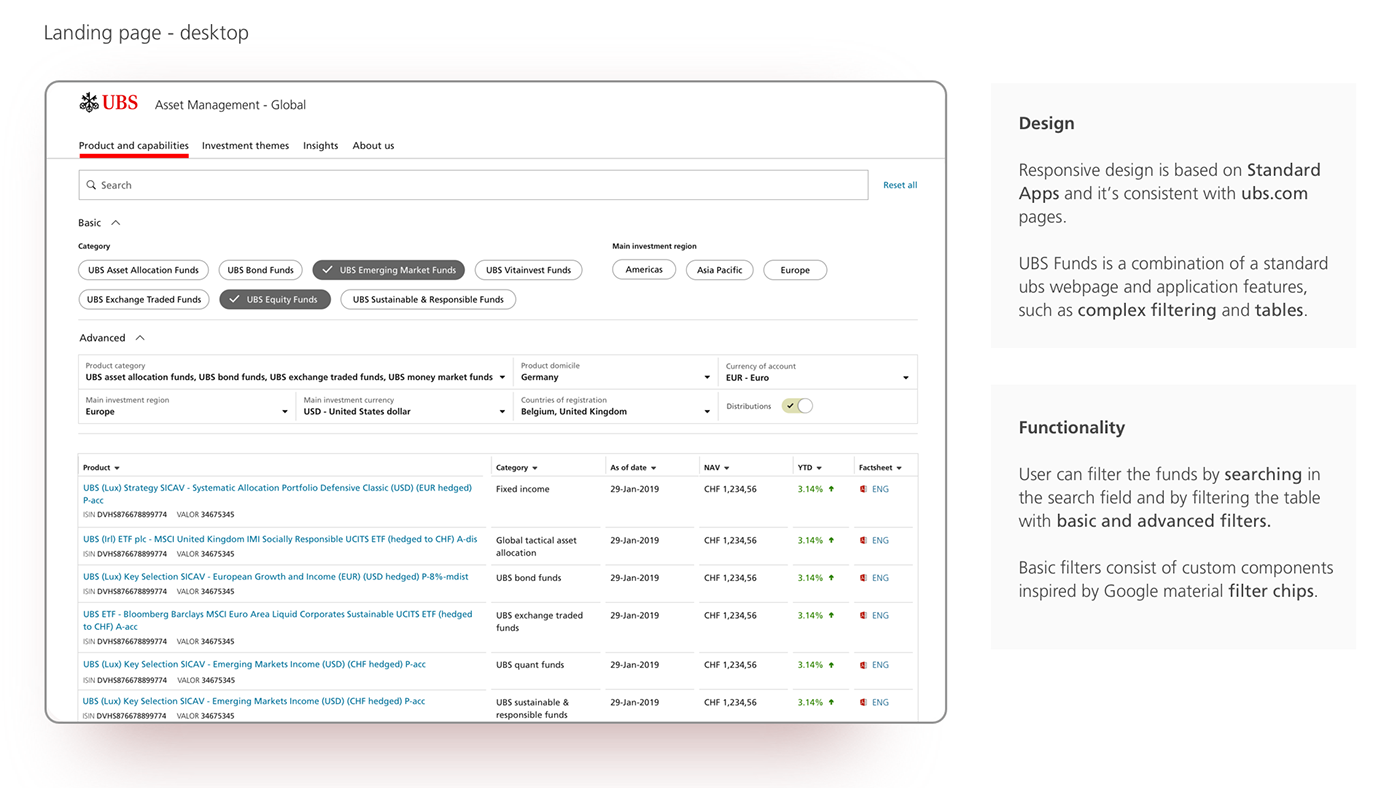Viewport: 1400px width, 788px height.
Task: Click the search magnifier icon
Action: coord(91,185)
